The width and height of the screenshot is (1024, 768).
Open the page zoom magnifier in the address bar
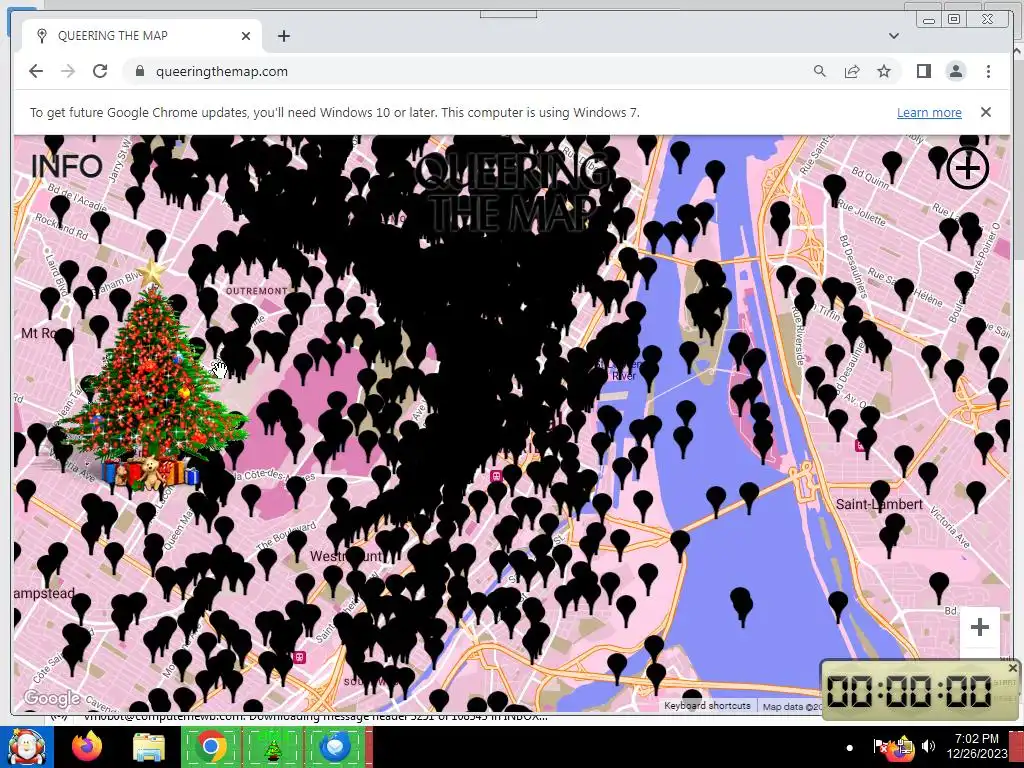[820, 71]
